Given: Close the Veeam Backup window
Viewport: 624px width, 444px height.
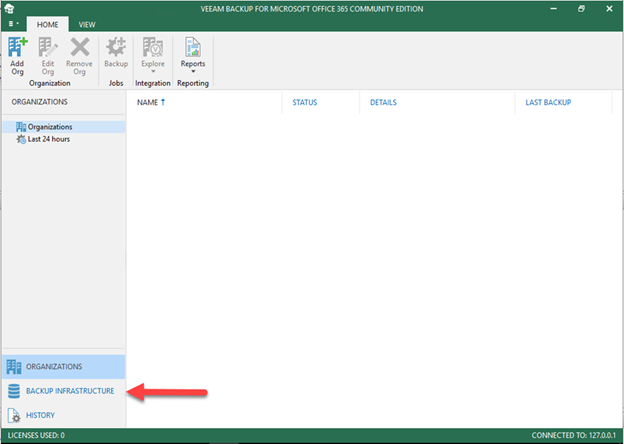Looking at the screenshot, I should (x=609, y=8).
